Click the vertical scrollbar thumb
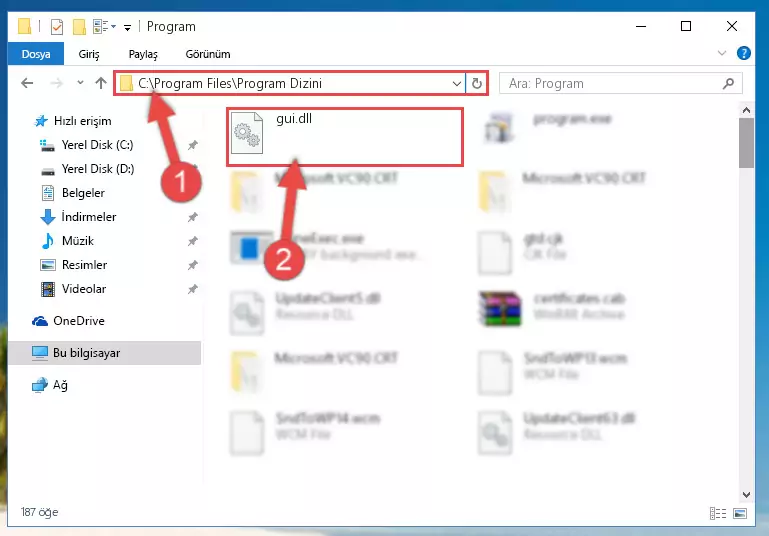 [x=746, y=143]
